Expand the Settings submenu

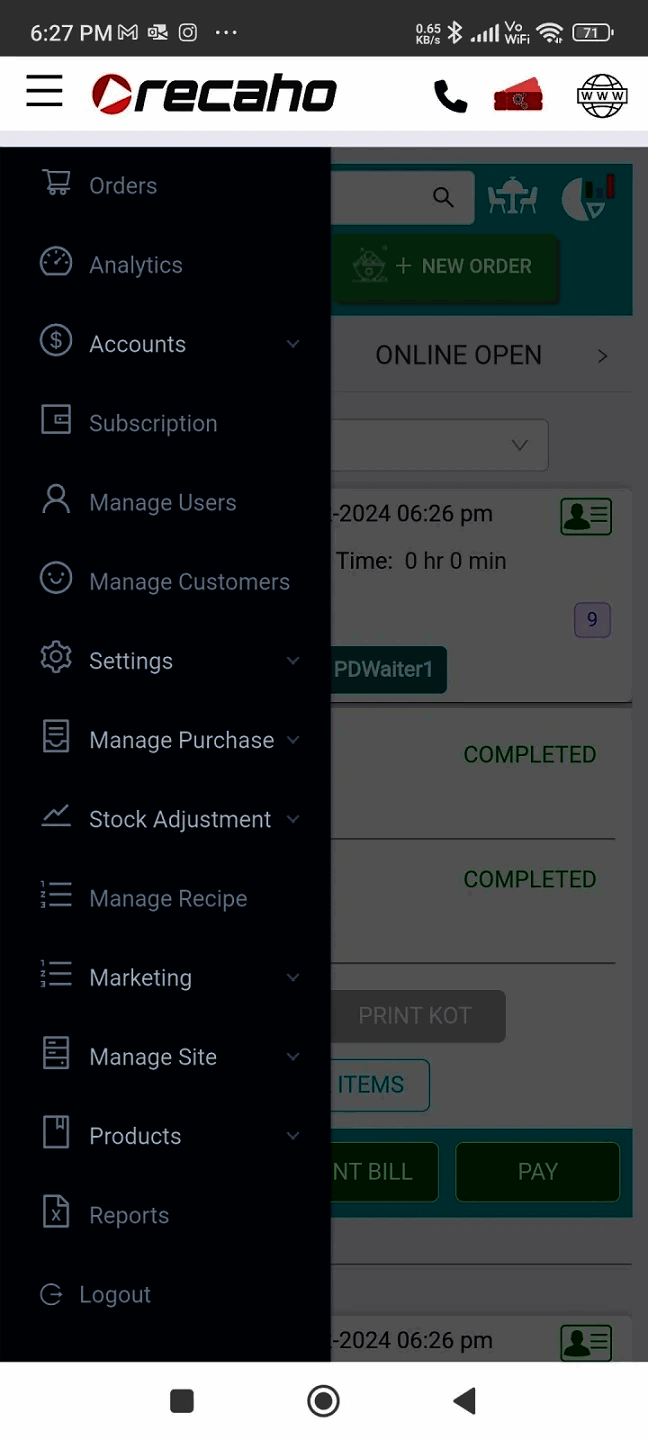click(292, 660)
